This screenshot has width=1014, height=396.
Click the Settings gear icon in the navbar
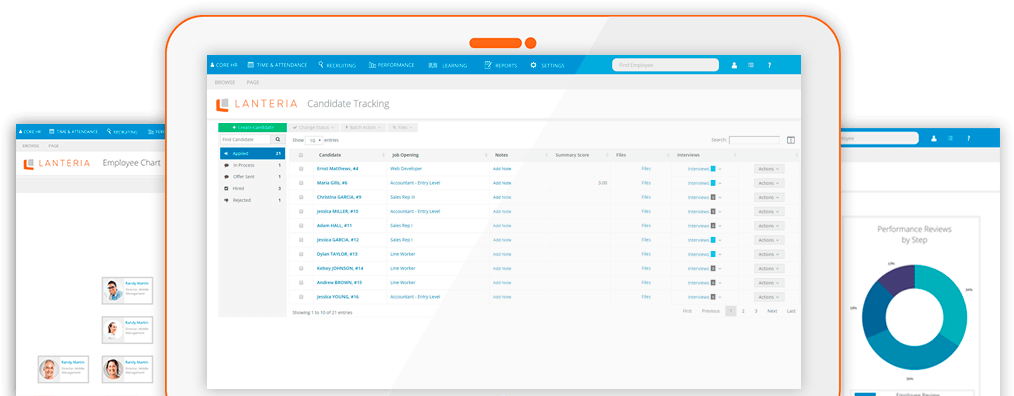[534, 65]
